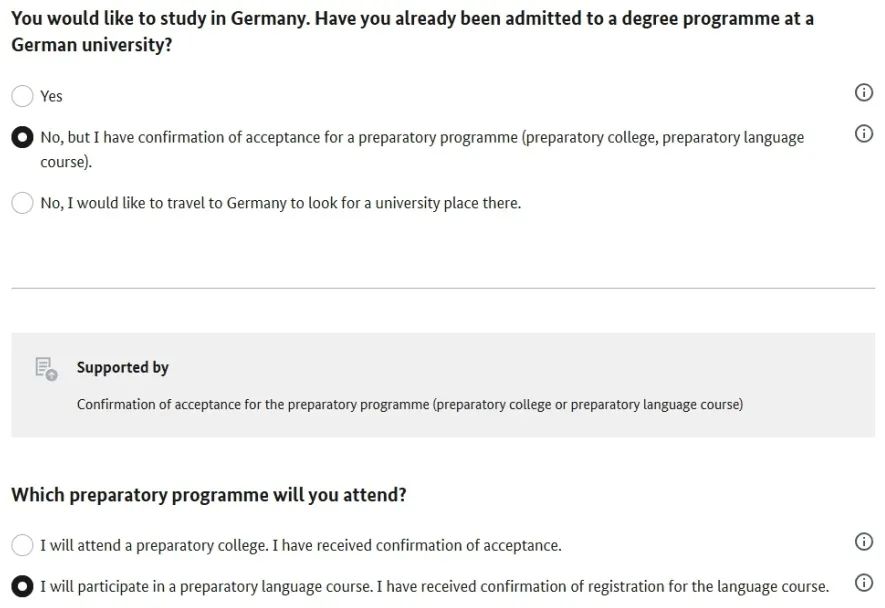Click the 'Yes' label text
Viewport: 885px width, 608px height.
(x=51, y=97)
